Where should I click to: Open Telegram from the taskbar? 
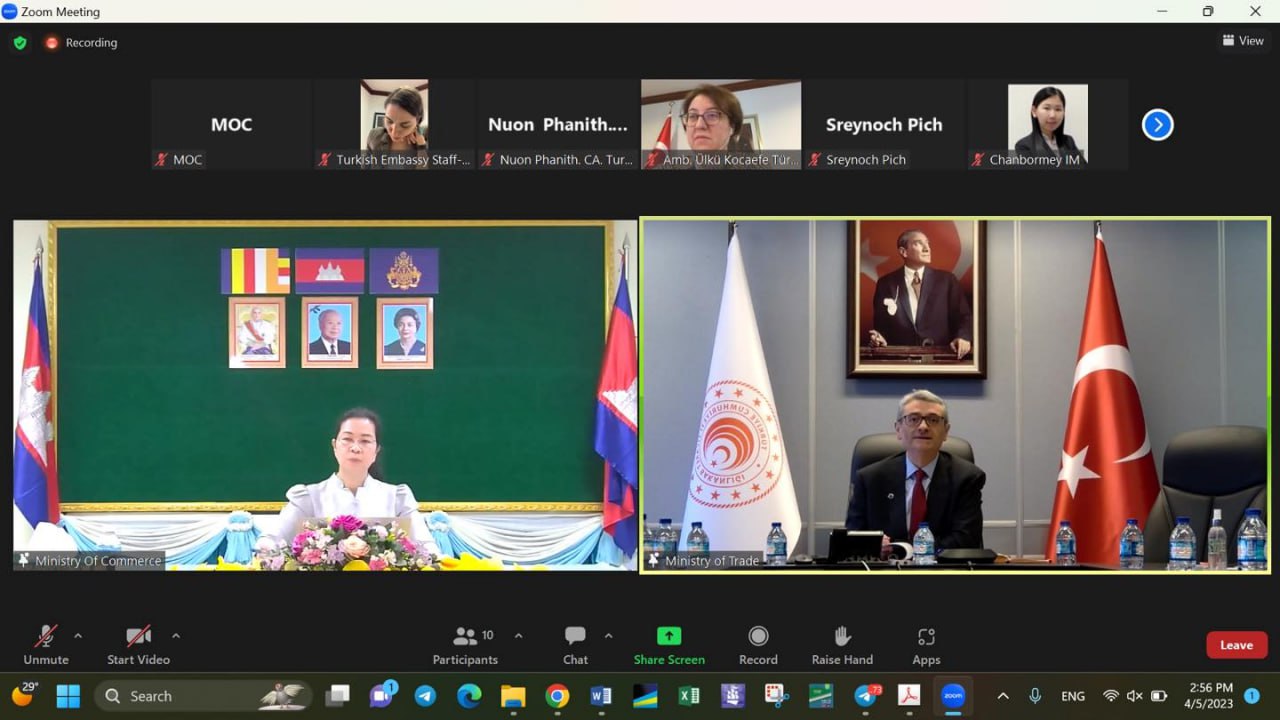(x=425, y=696)
